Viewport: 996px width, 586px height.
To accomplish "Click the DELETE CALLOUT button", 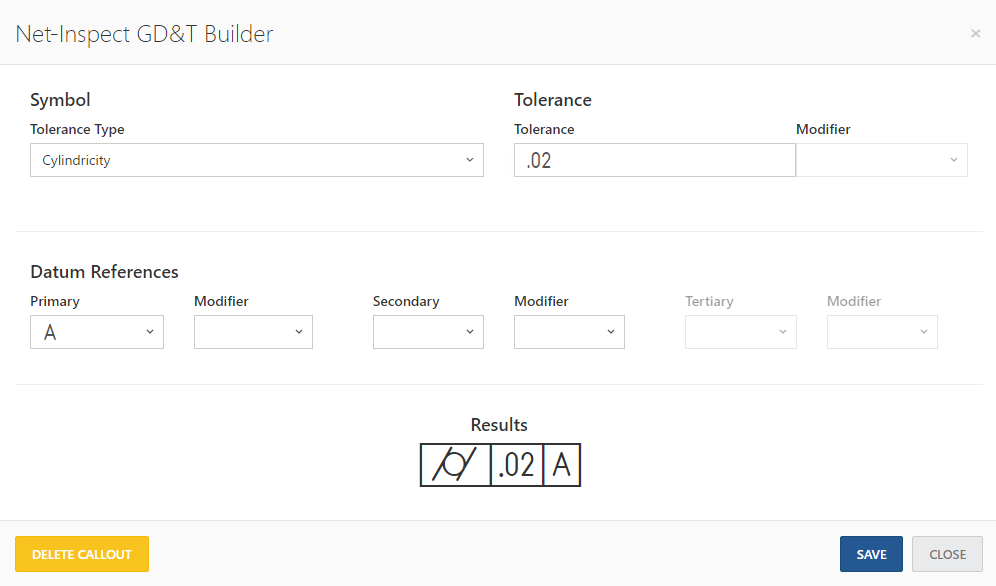I will pos(82,554).
